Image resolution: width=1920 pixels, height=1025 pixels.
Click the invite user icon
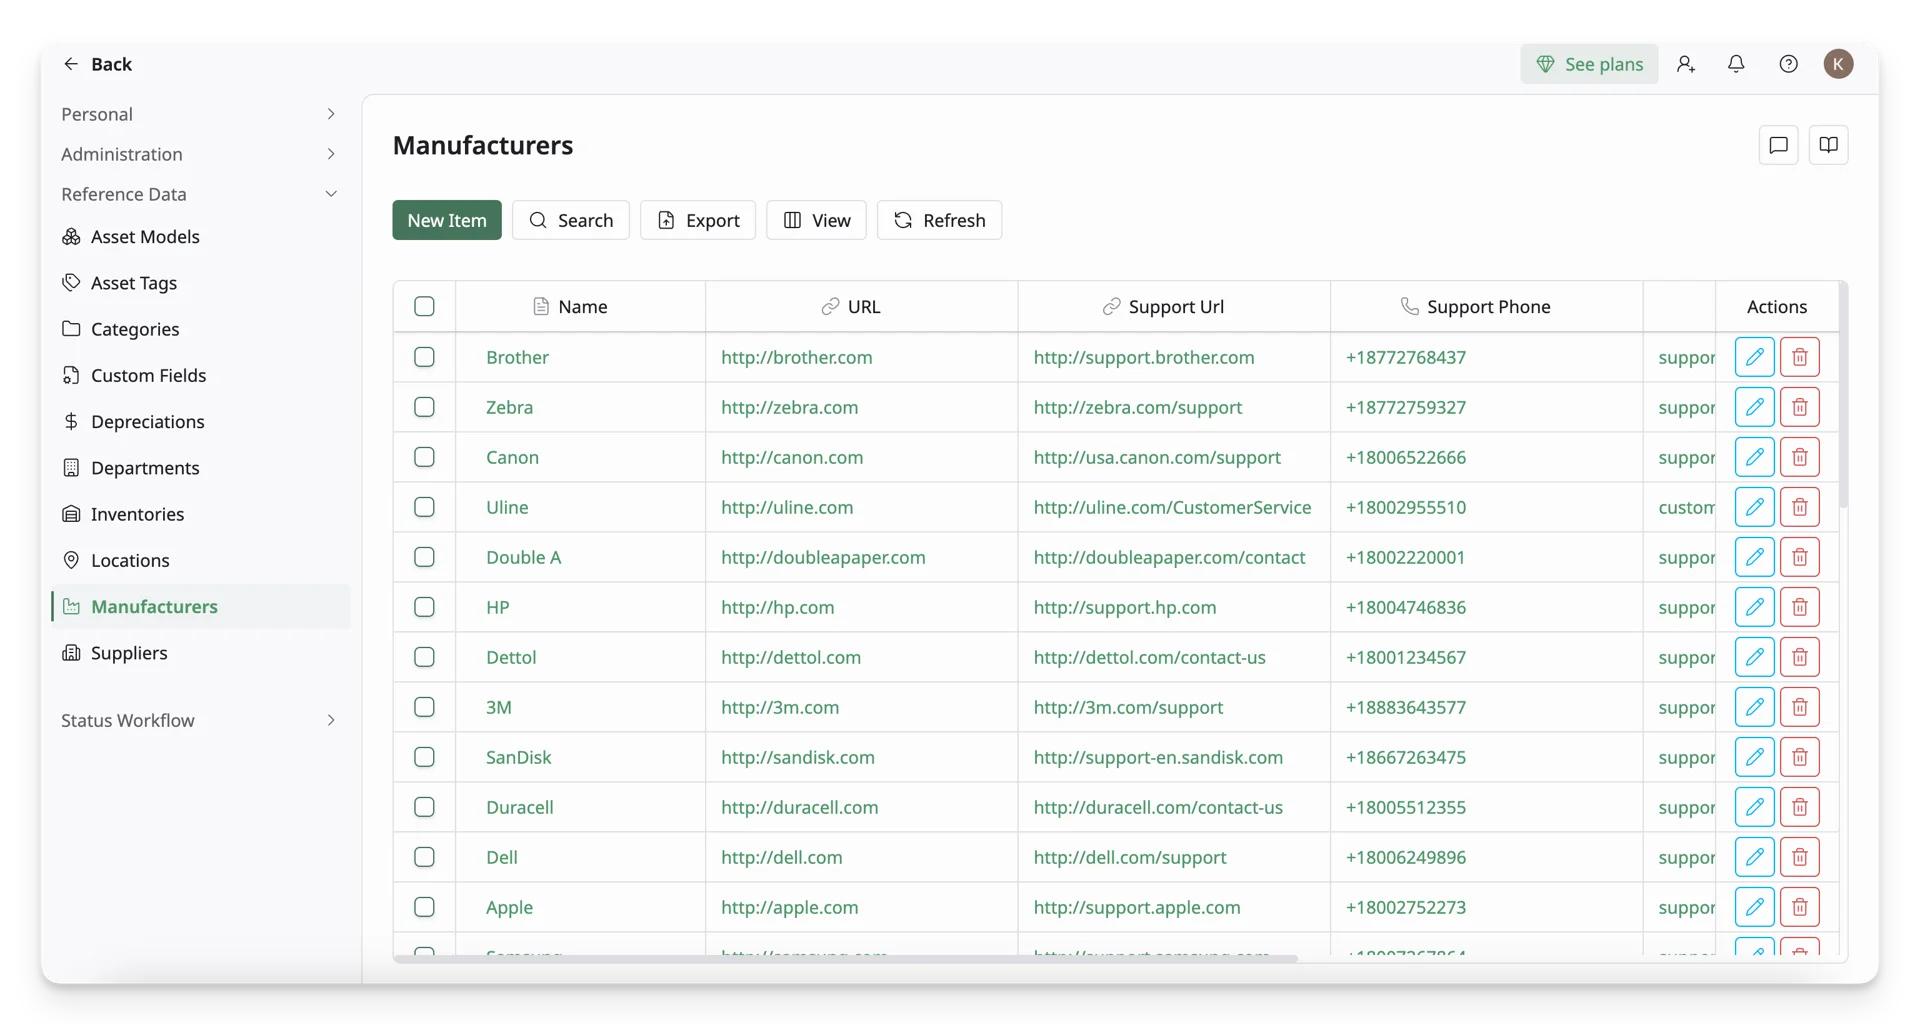click(1685, 64)
